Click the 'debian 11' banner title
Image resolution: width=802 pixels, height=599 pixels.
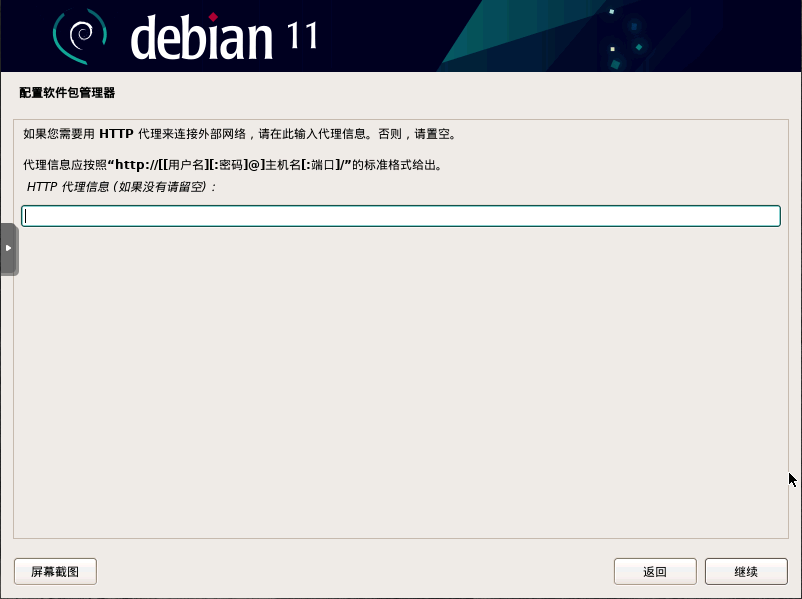click(224, 37)
